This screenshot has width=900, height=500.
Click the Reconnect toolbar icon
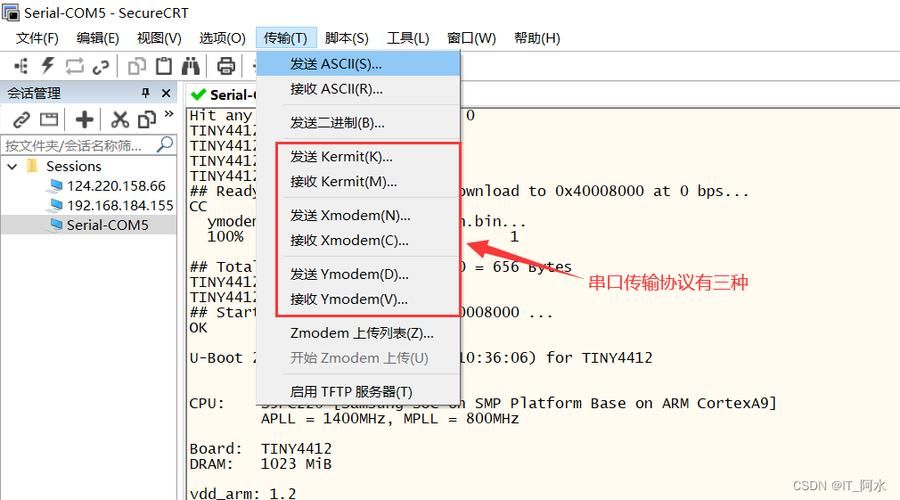[x=74, y=67]
